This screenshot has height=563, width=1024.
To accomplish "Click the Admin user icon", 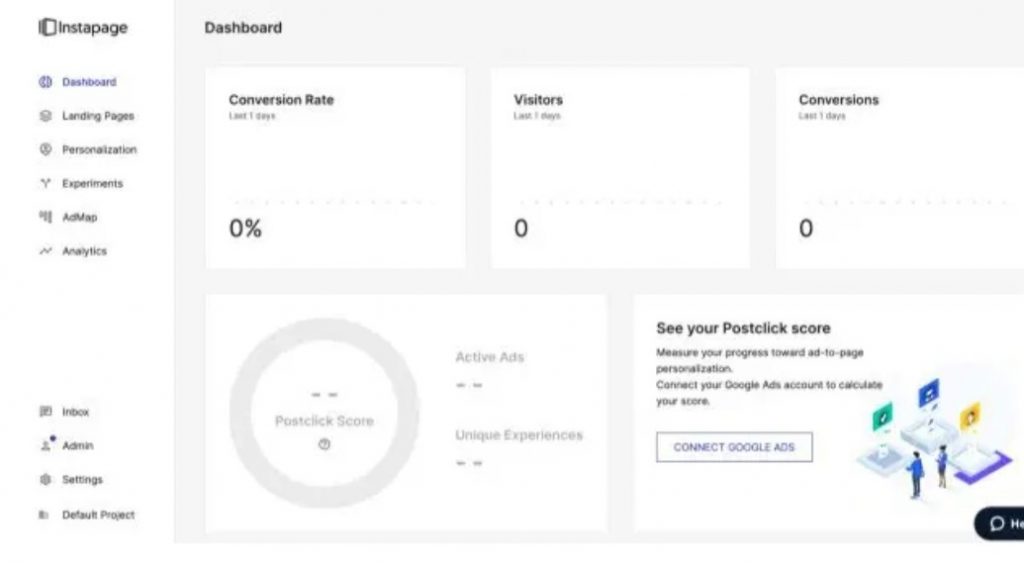I will coord(45,446).
